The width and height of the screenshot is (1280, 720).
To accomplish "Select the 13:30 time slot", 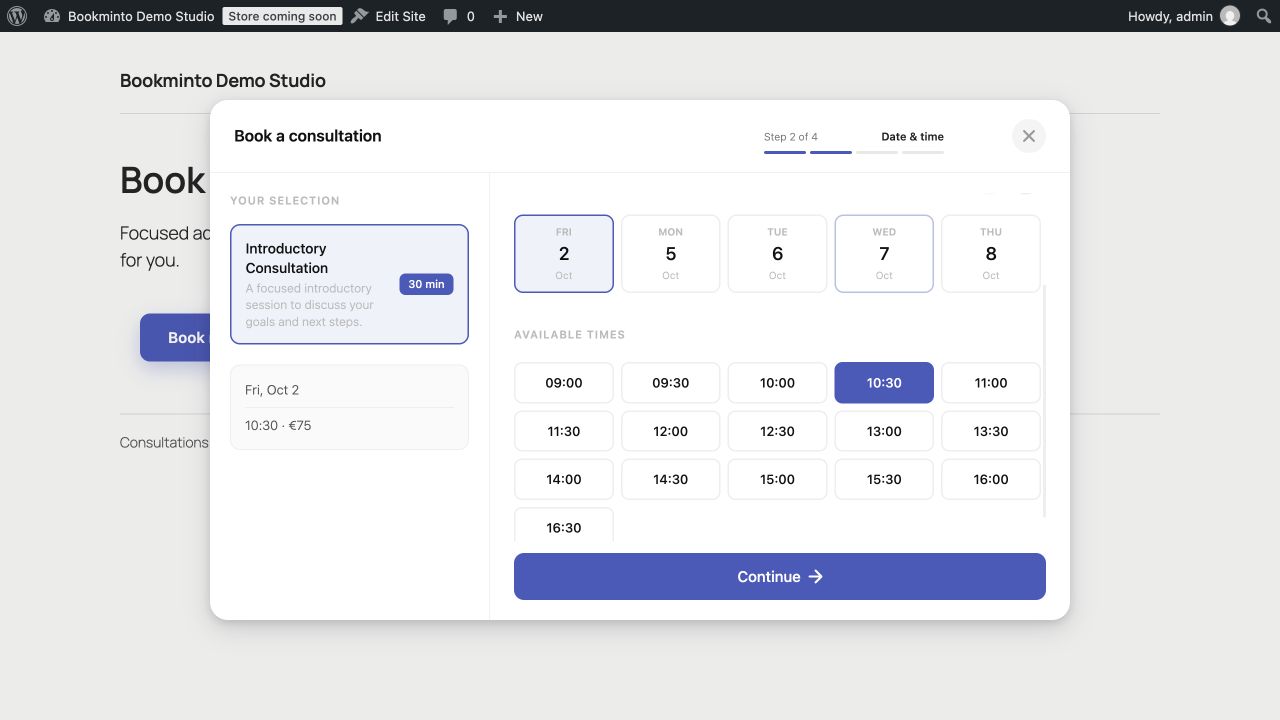I will click(x=991, y=431).
